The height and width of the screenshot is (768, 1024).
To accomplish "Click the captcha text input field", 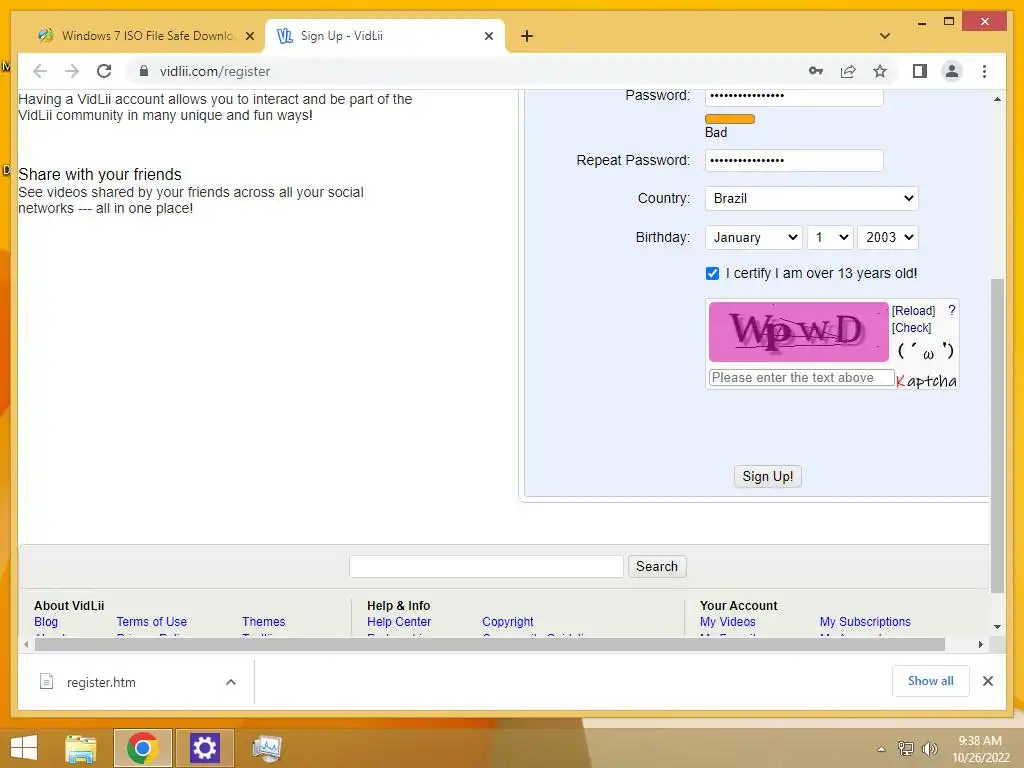I will 801,377.
